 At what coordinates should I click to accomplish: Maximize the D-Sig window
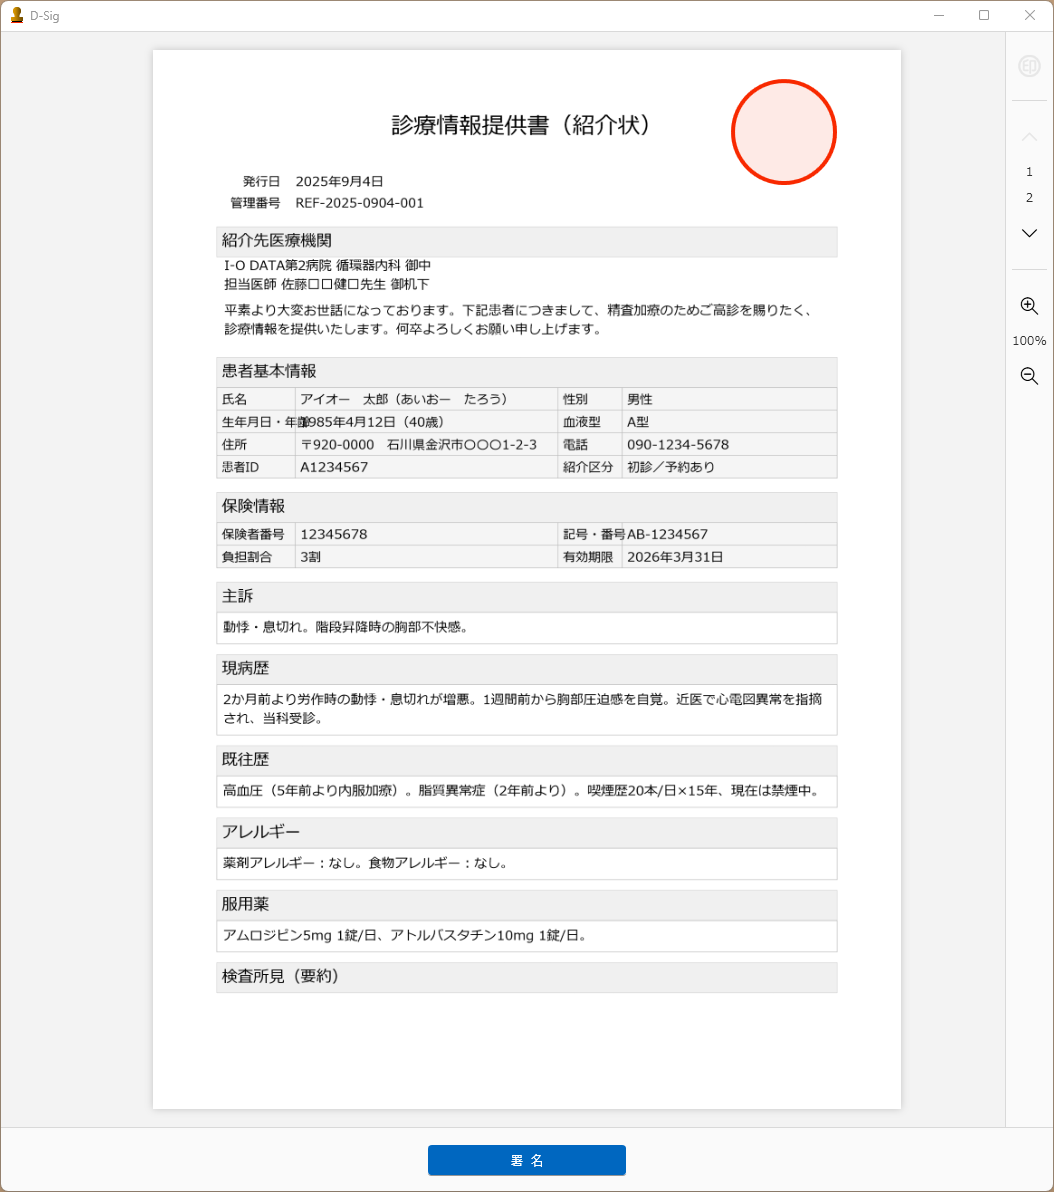tap(984, 15)
